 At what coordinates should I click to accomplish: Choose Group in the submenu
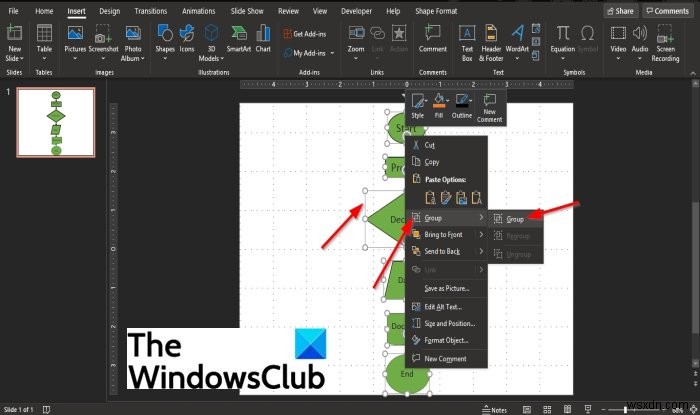pos(516,219)
